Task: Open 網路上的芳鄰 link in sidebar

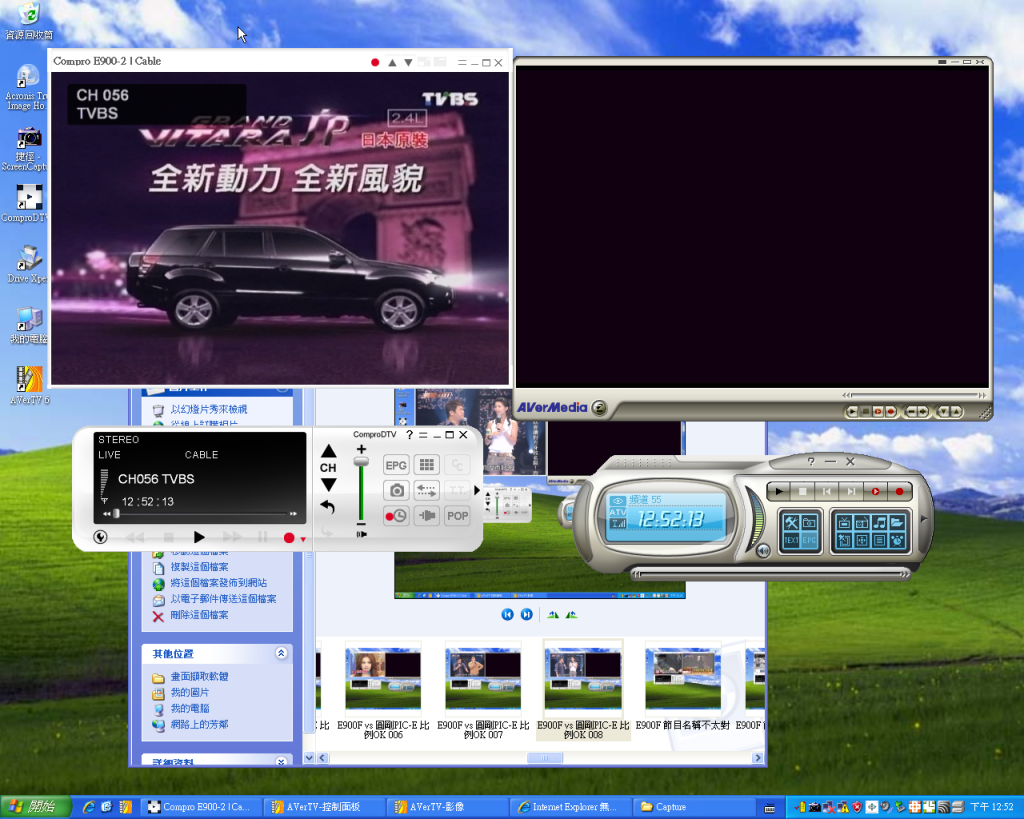Action: (x=199, y=724)
